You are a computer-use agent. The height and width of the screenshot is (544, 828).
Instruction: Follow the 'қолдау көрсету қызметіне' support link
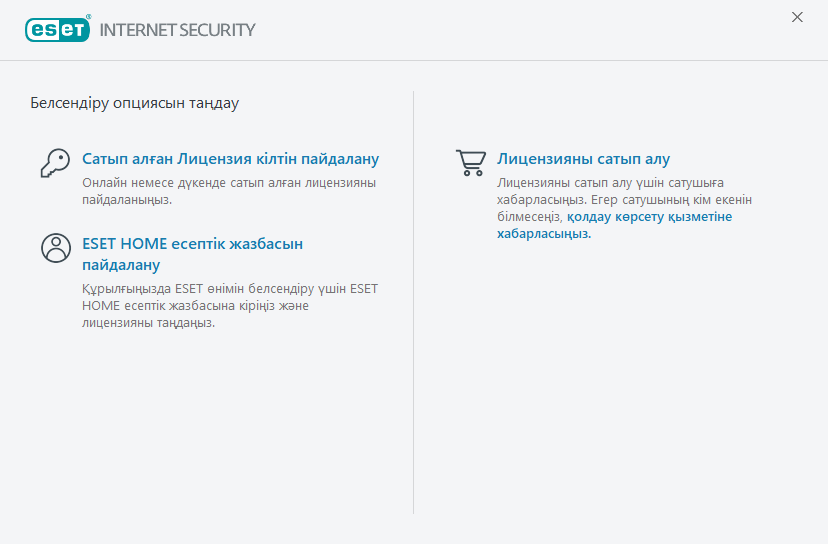click(x=649, y=216)
